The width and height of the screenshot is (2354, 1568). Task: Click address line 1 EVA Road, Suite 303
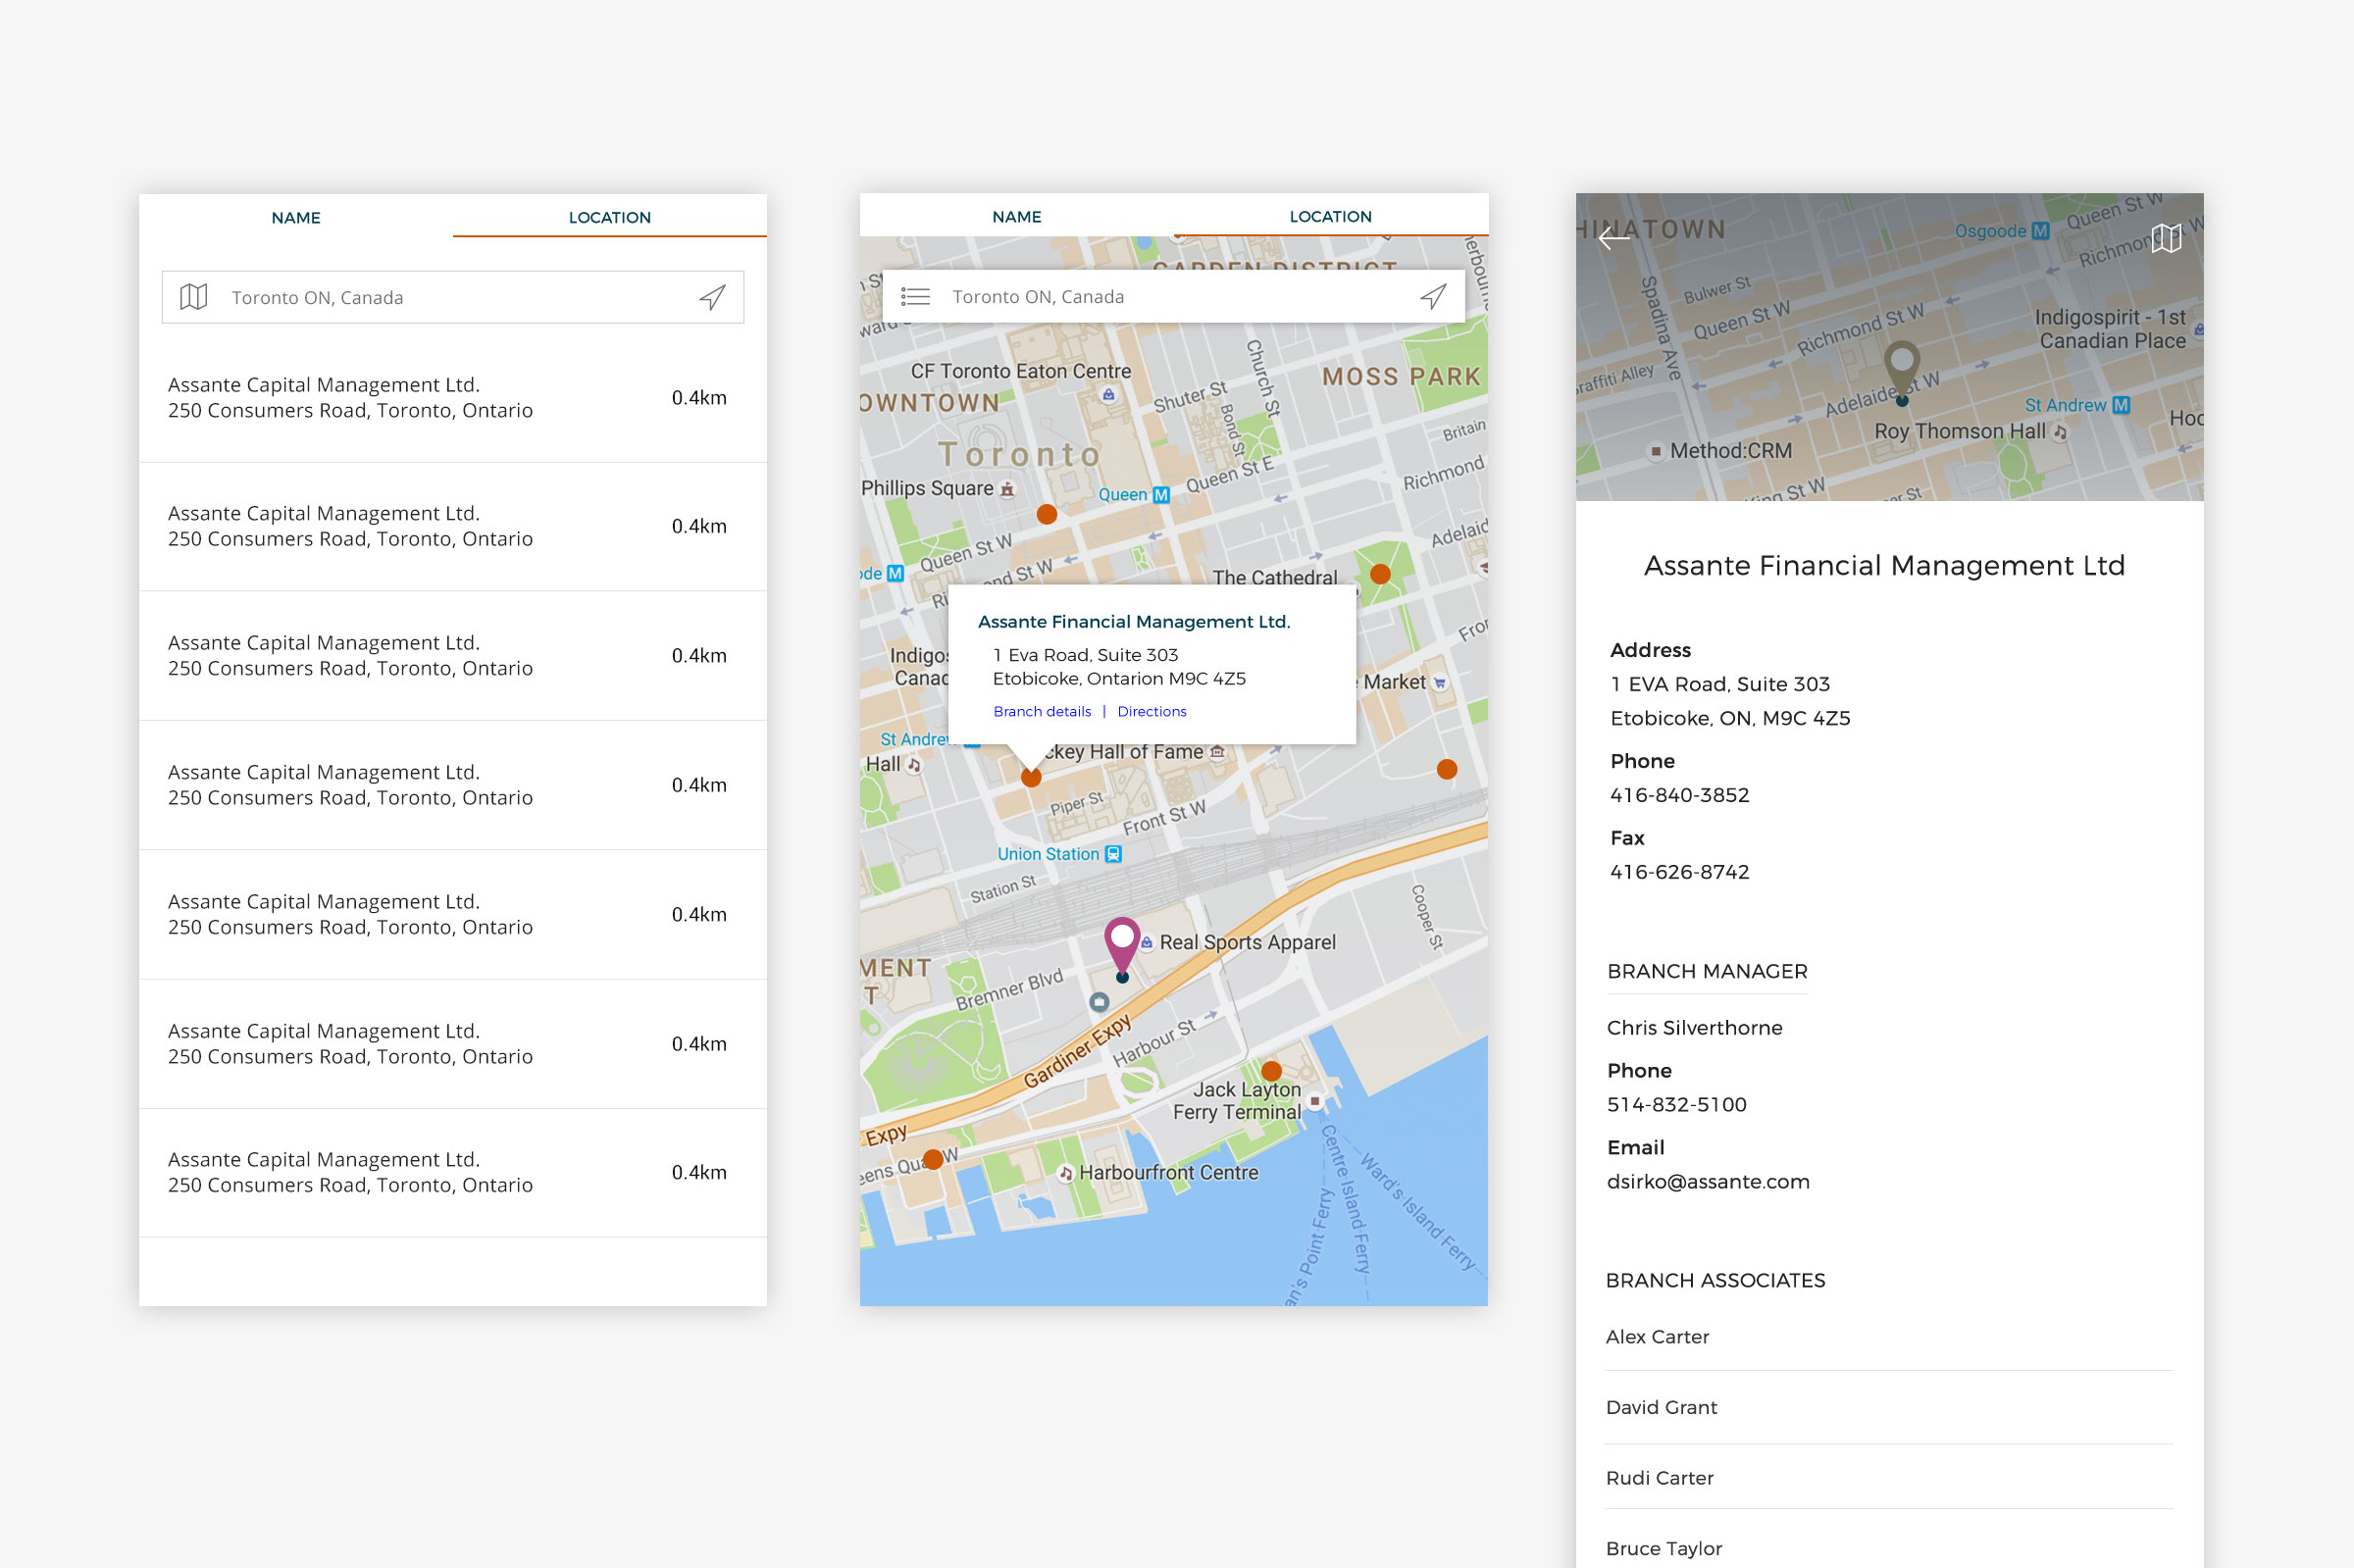[1719, 684]
